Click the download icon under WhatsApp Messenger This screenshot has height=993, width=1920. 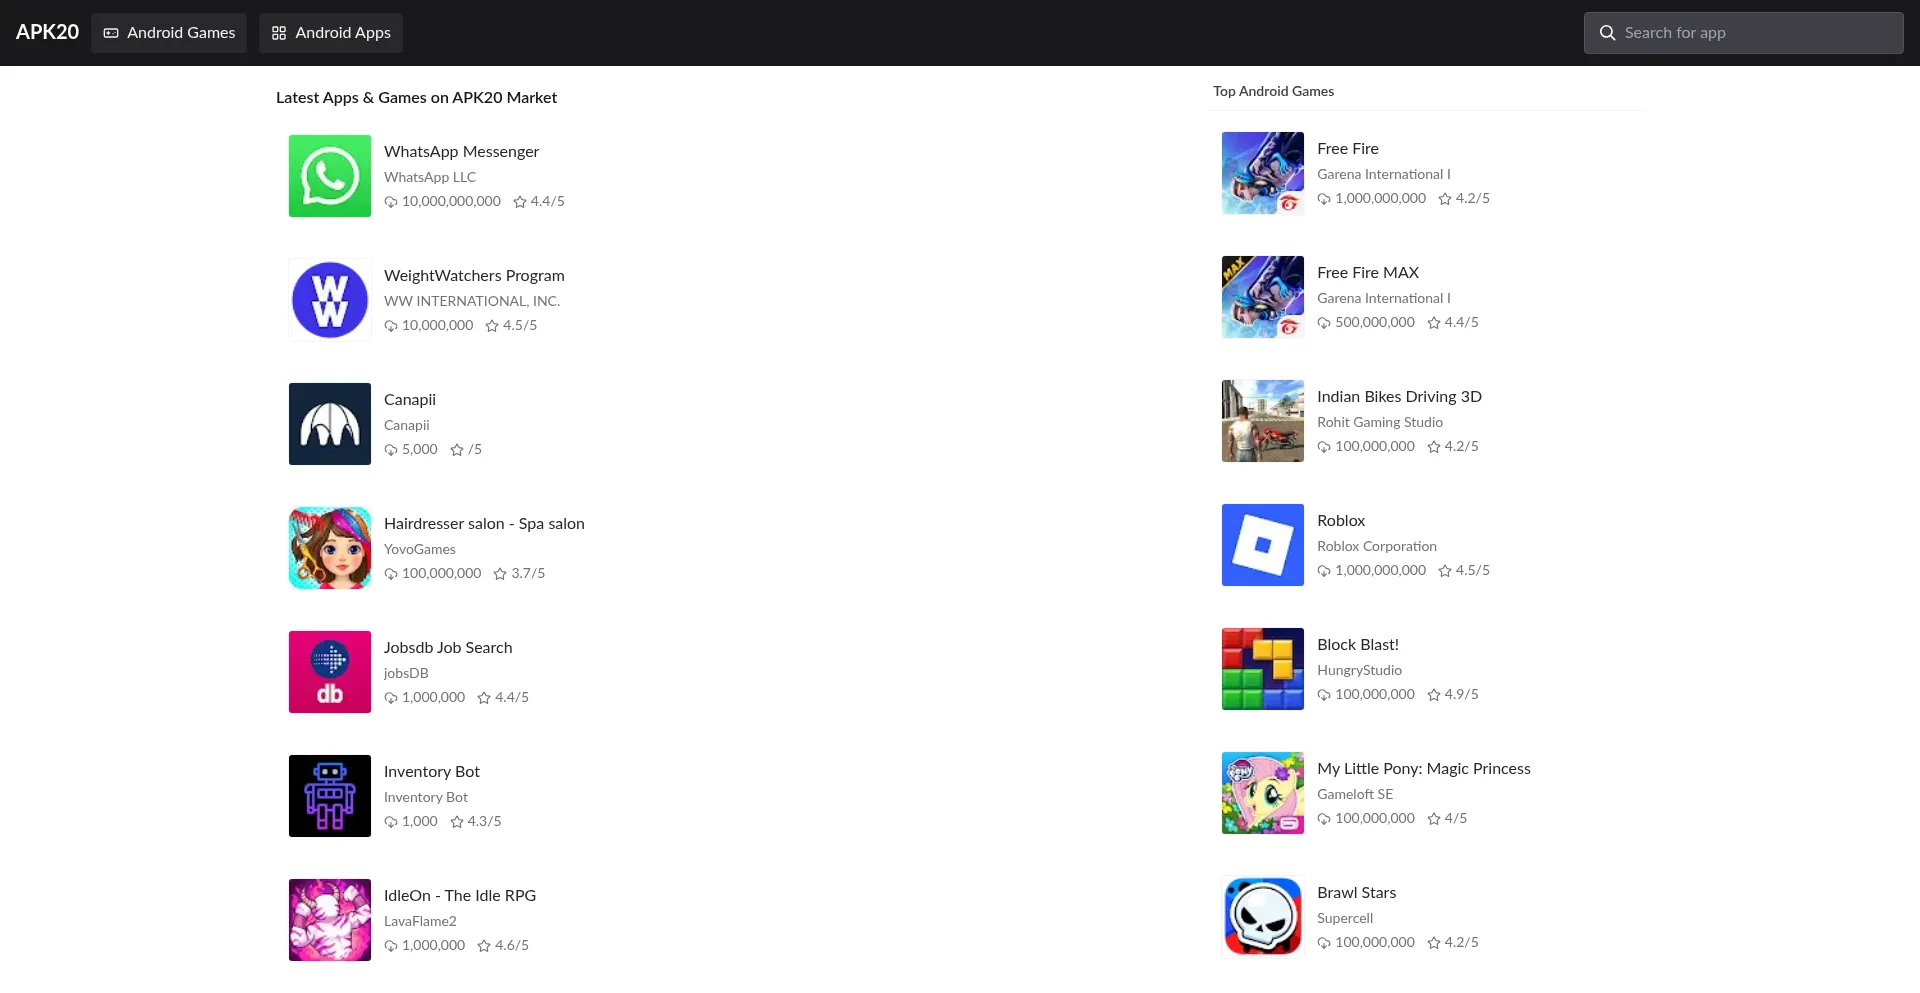[x=391, y=202]
